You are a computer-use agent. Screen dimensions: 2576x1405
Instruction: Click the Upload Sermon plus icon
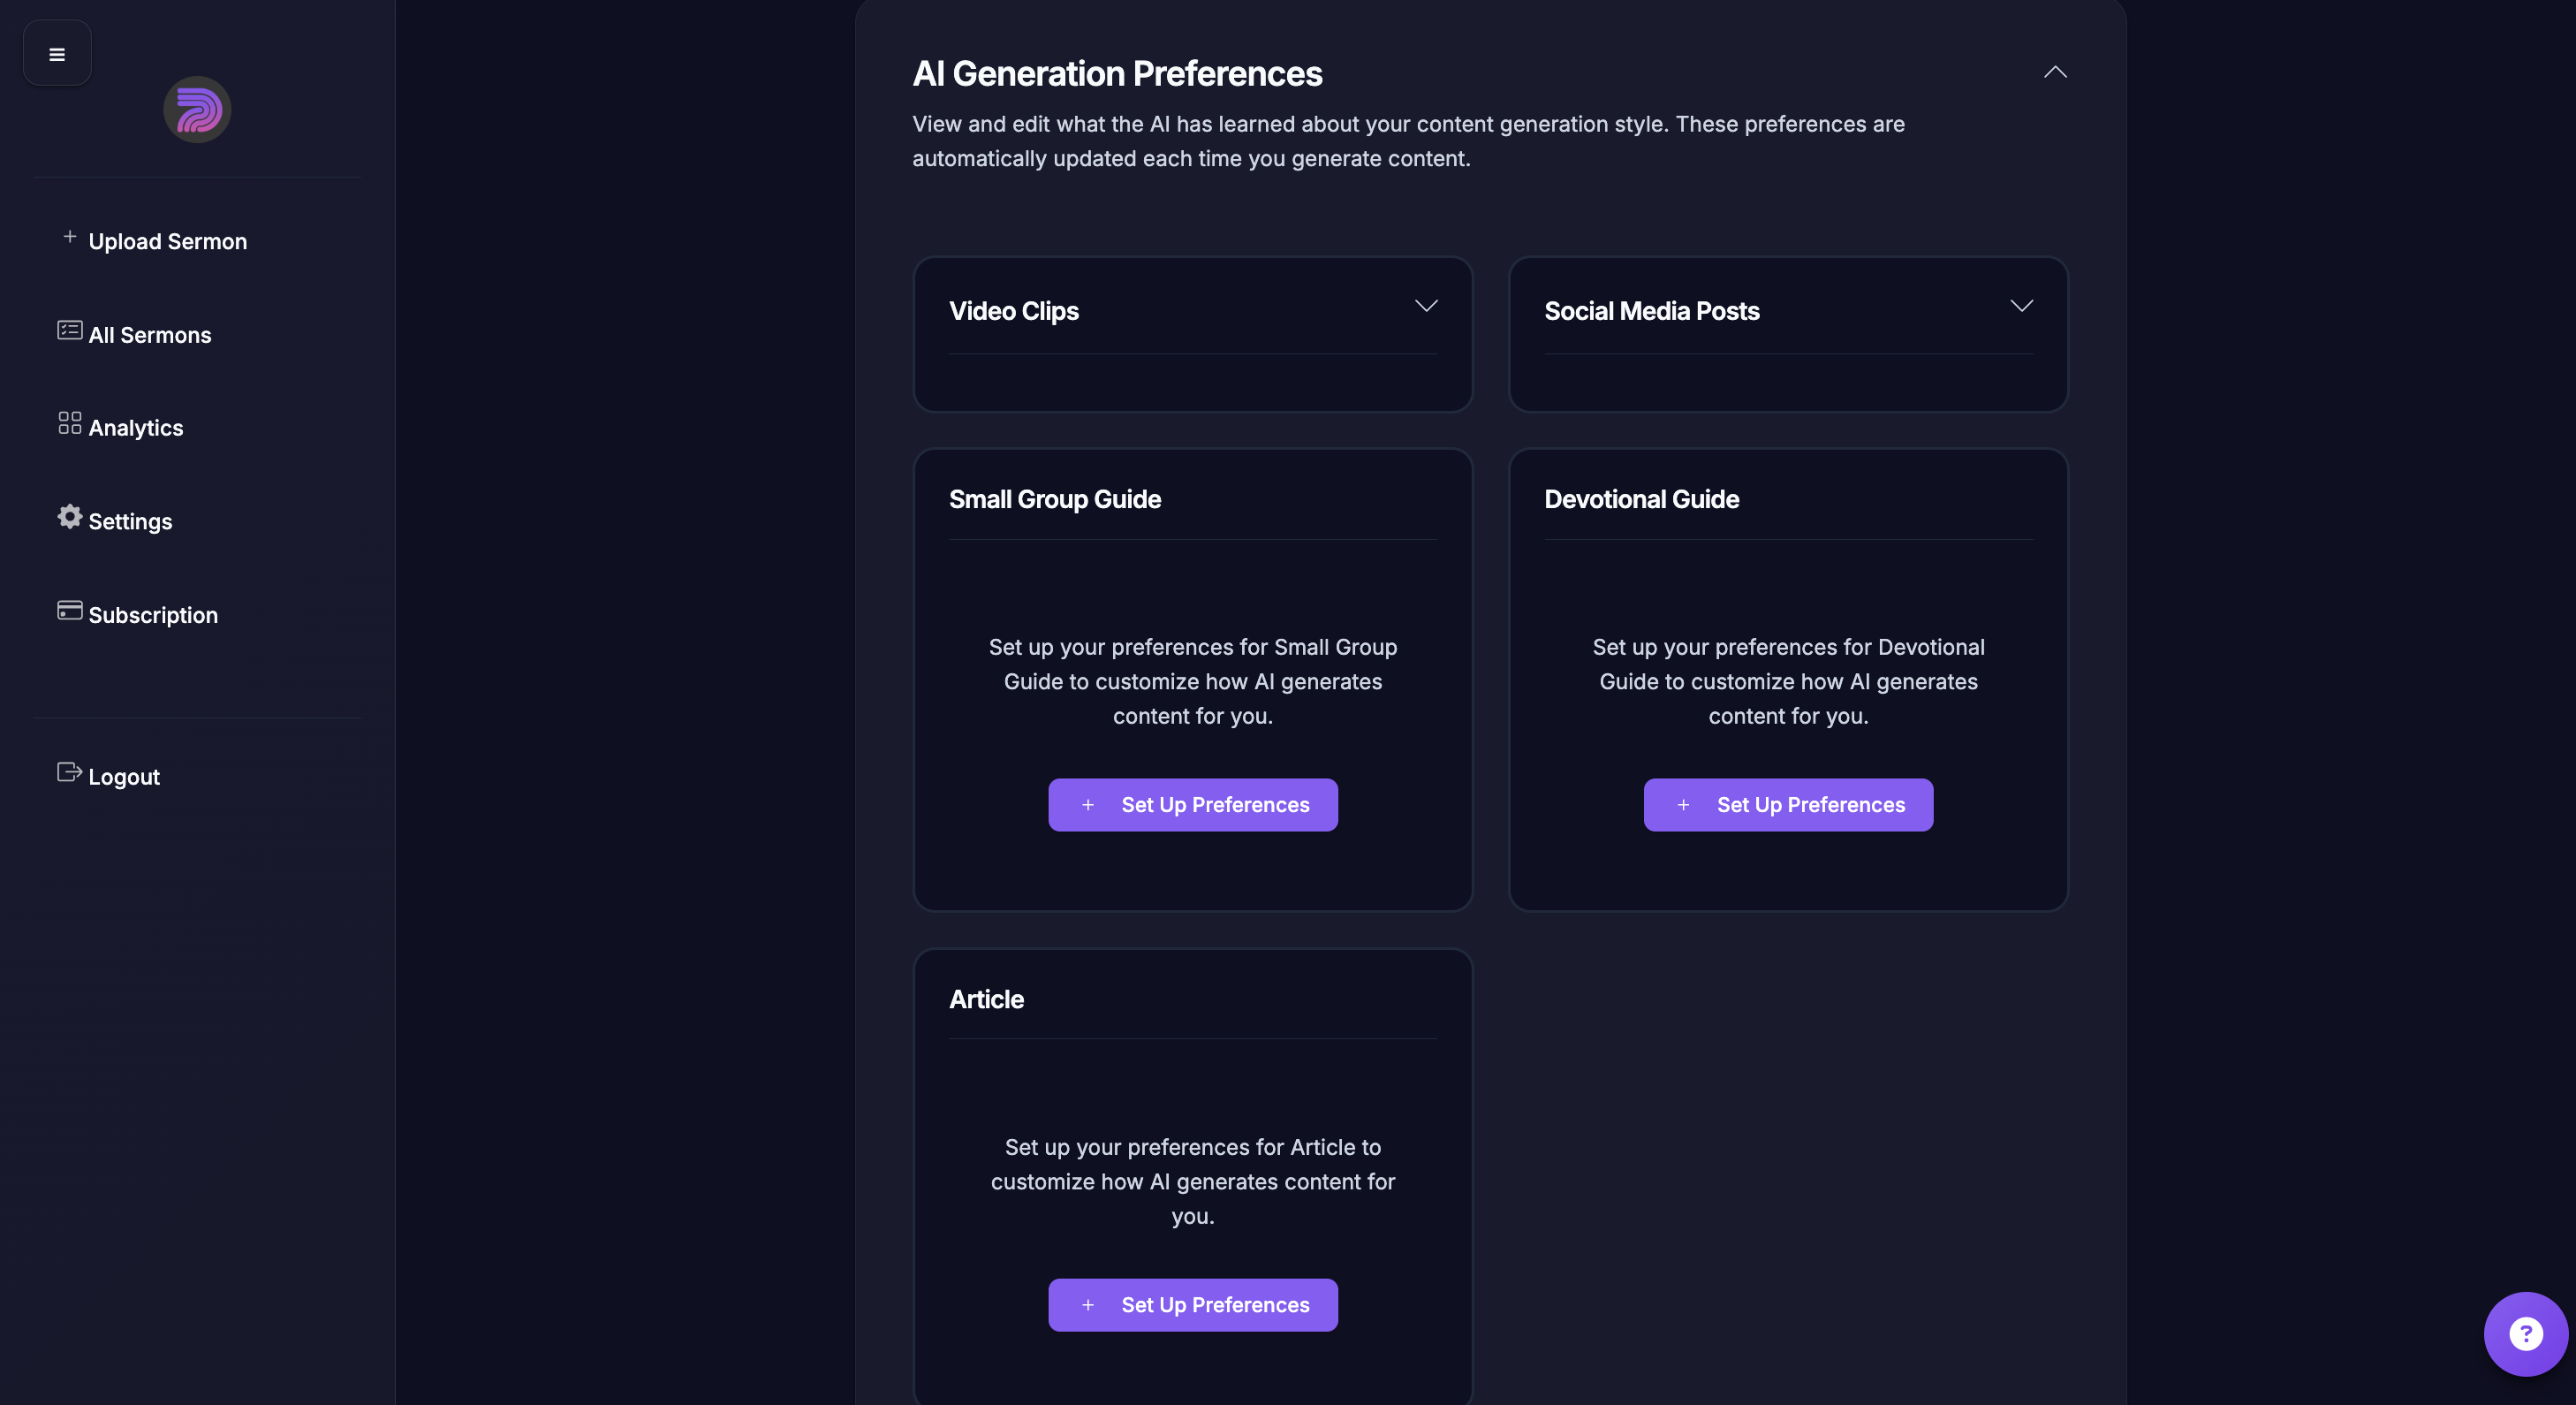click(70, 237)
